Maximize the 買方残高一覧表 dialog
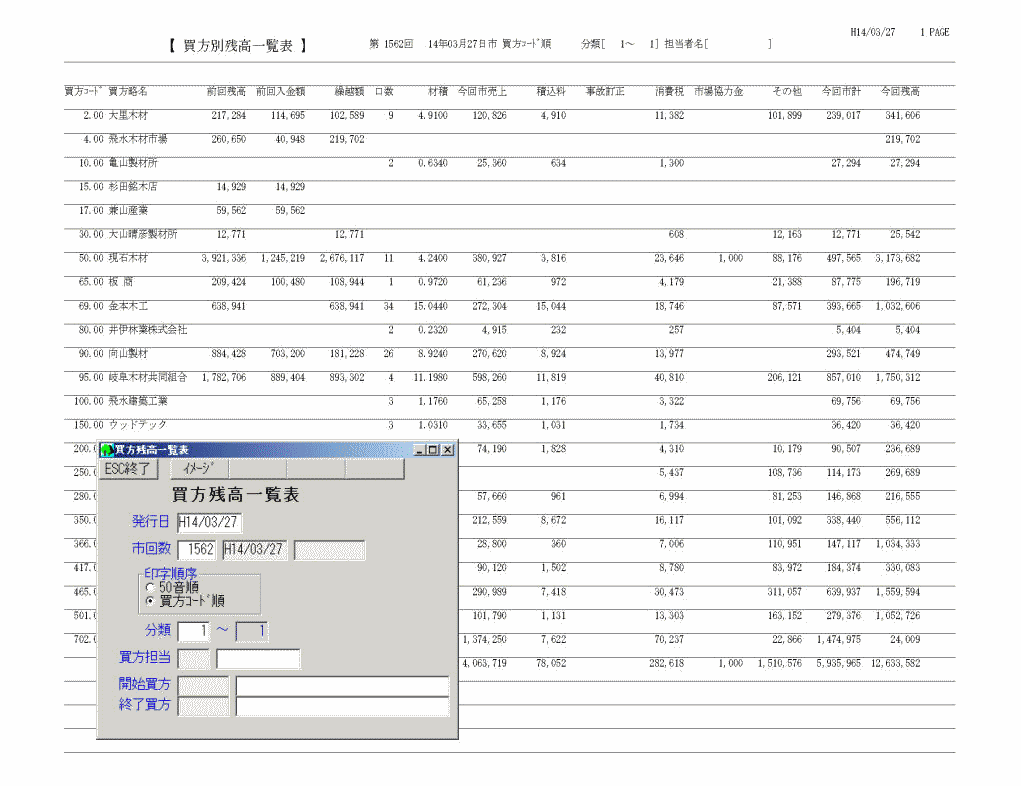 click(432, 450)
